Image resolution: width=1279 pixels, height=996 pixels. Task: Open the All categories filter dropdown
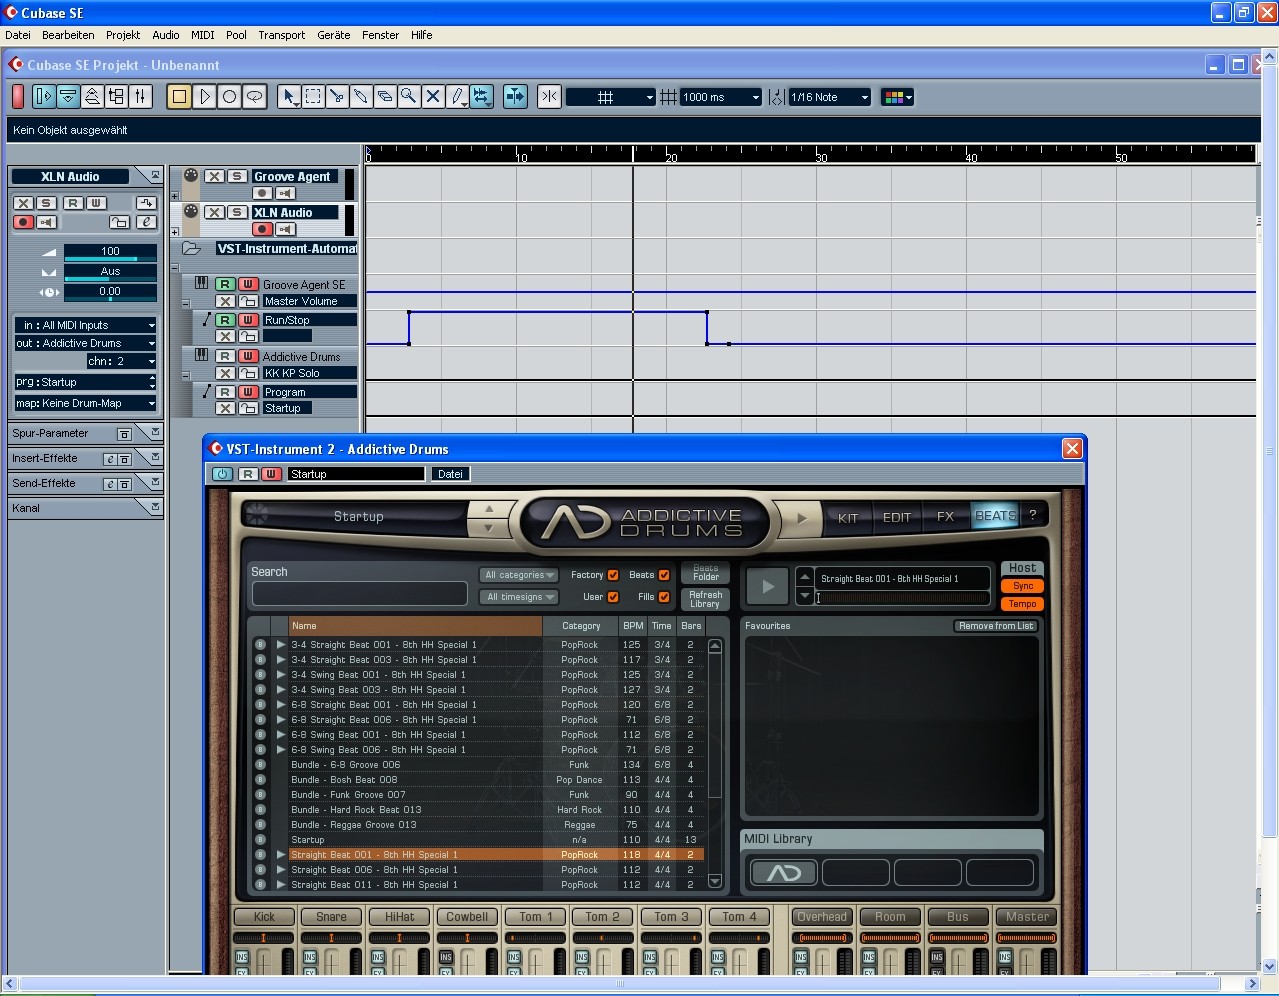[521, 575]
